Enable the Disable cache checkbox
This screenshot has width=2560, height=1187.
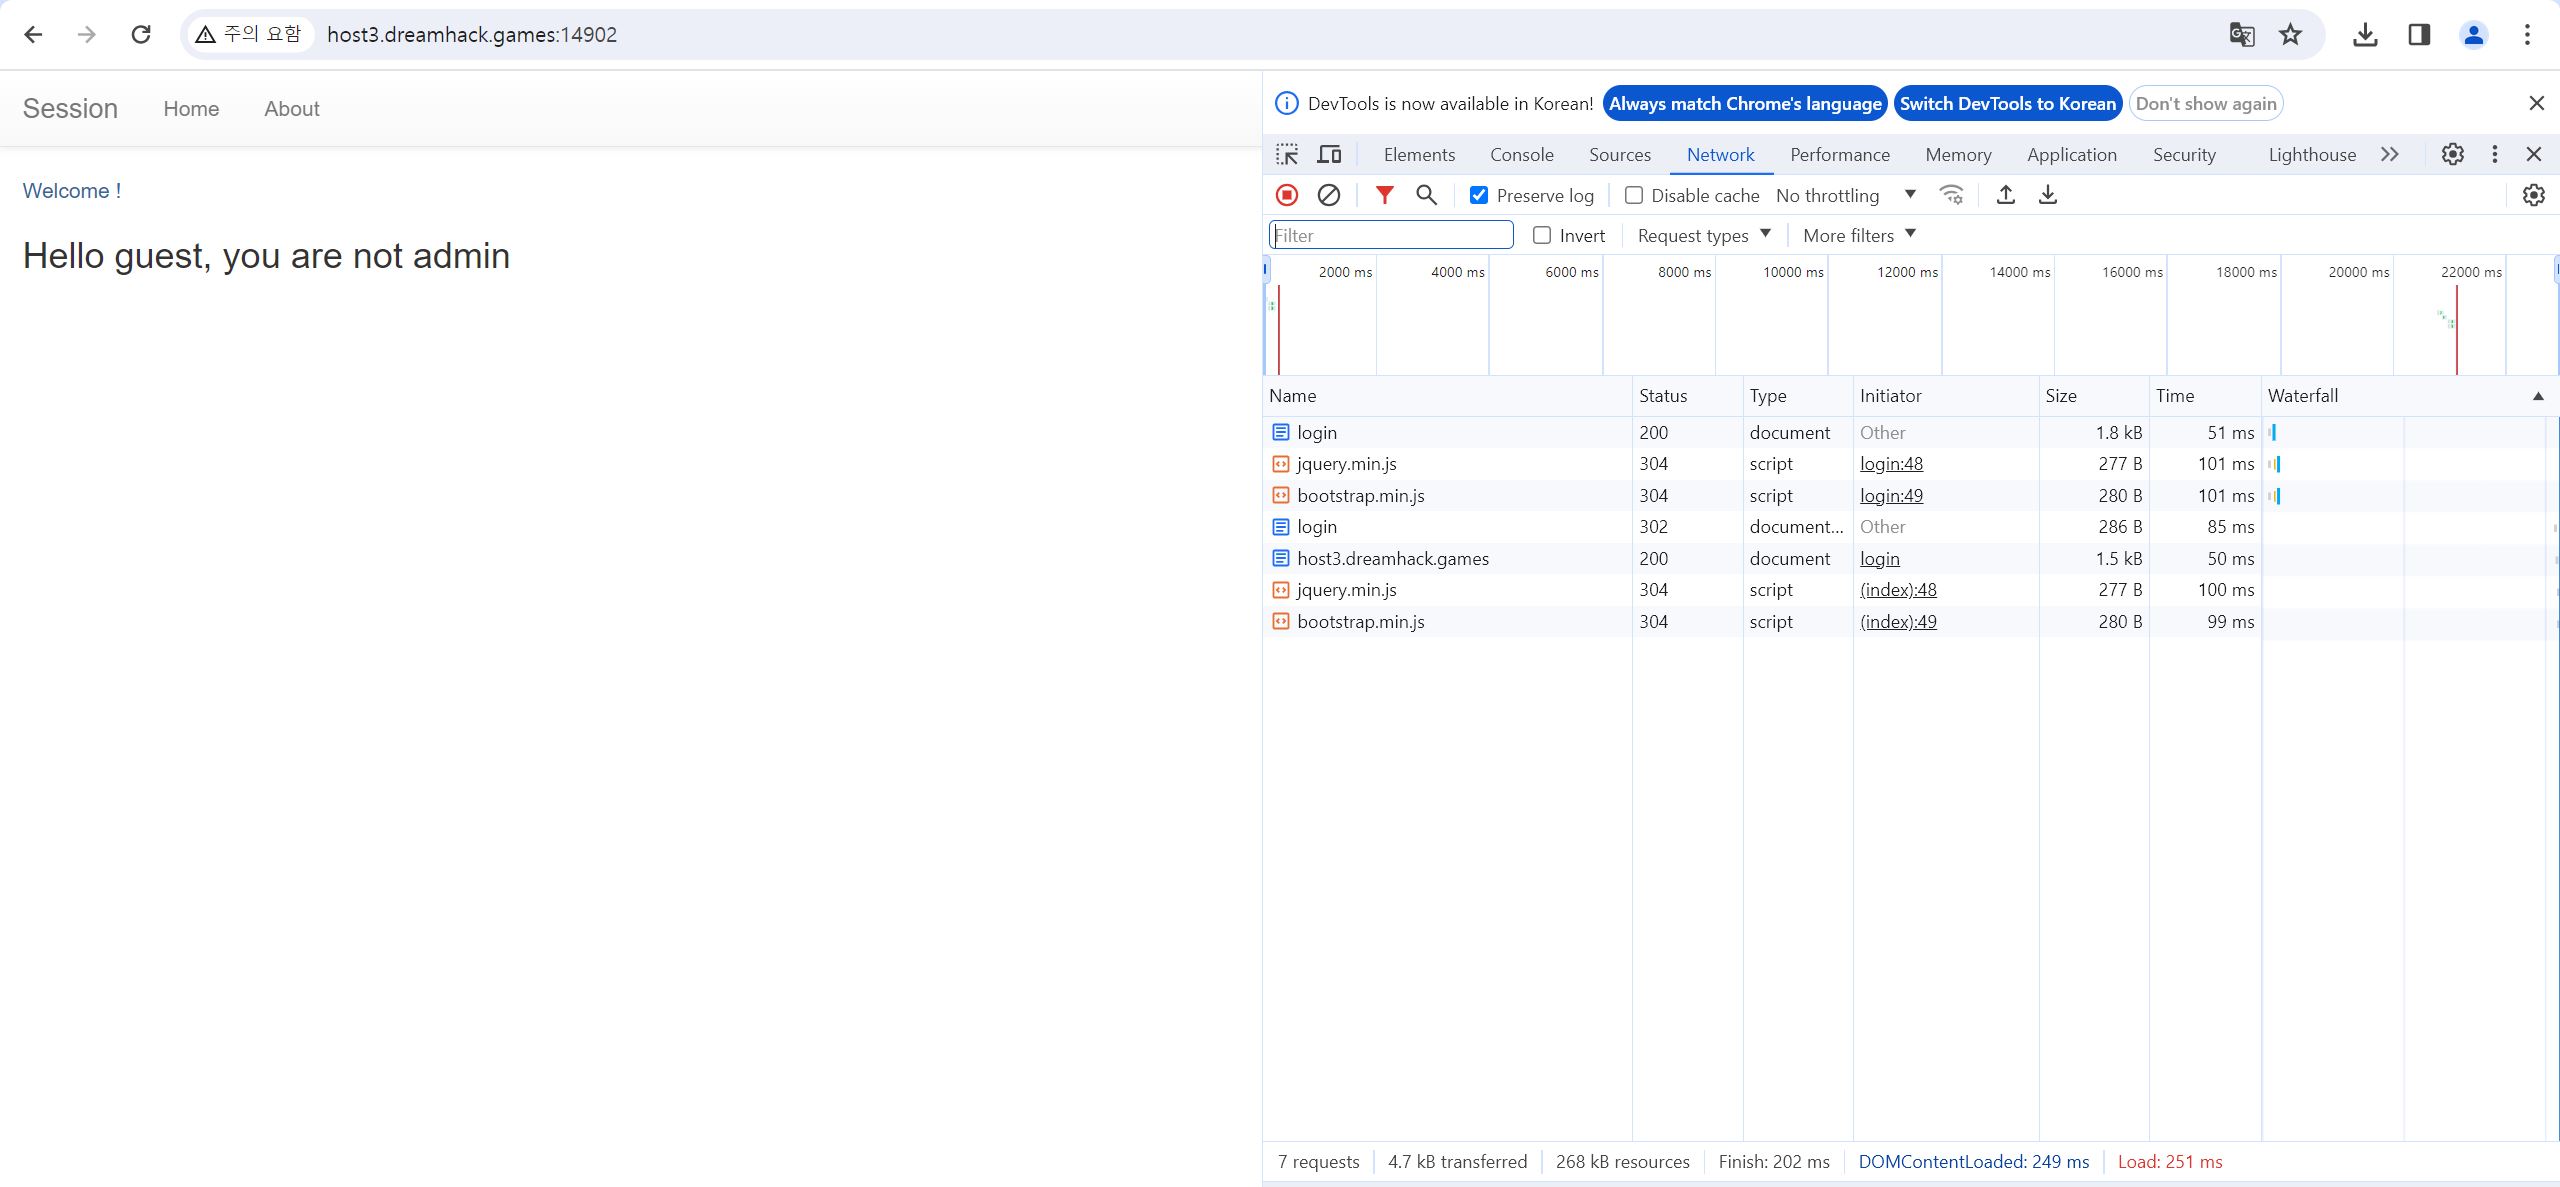click(x=1634, y=195)
